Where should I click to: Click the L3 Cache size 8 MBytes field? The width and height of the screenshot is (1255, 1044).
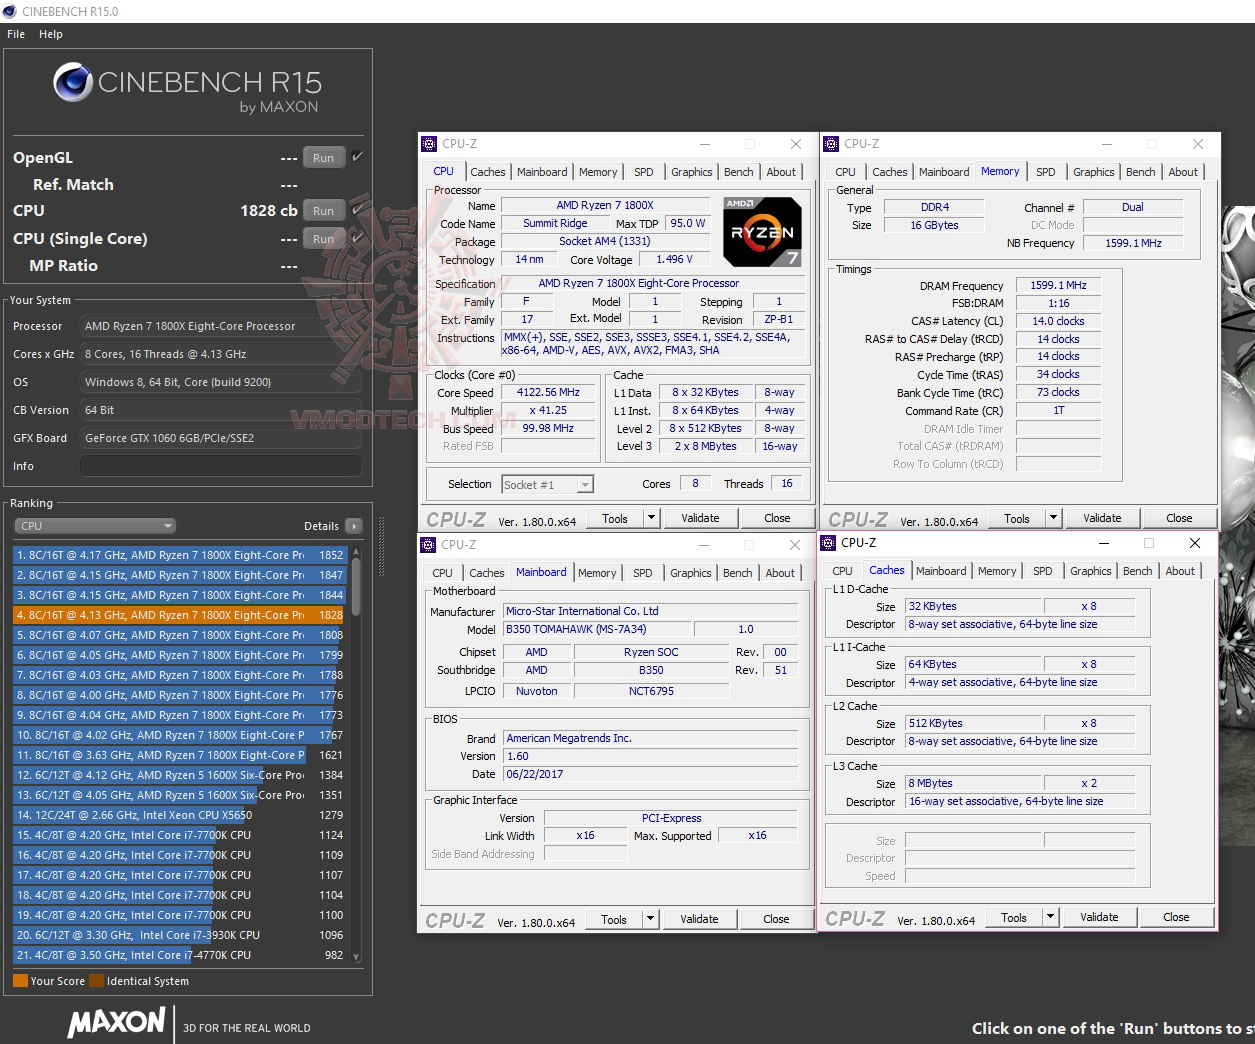pos(974,784)
